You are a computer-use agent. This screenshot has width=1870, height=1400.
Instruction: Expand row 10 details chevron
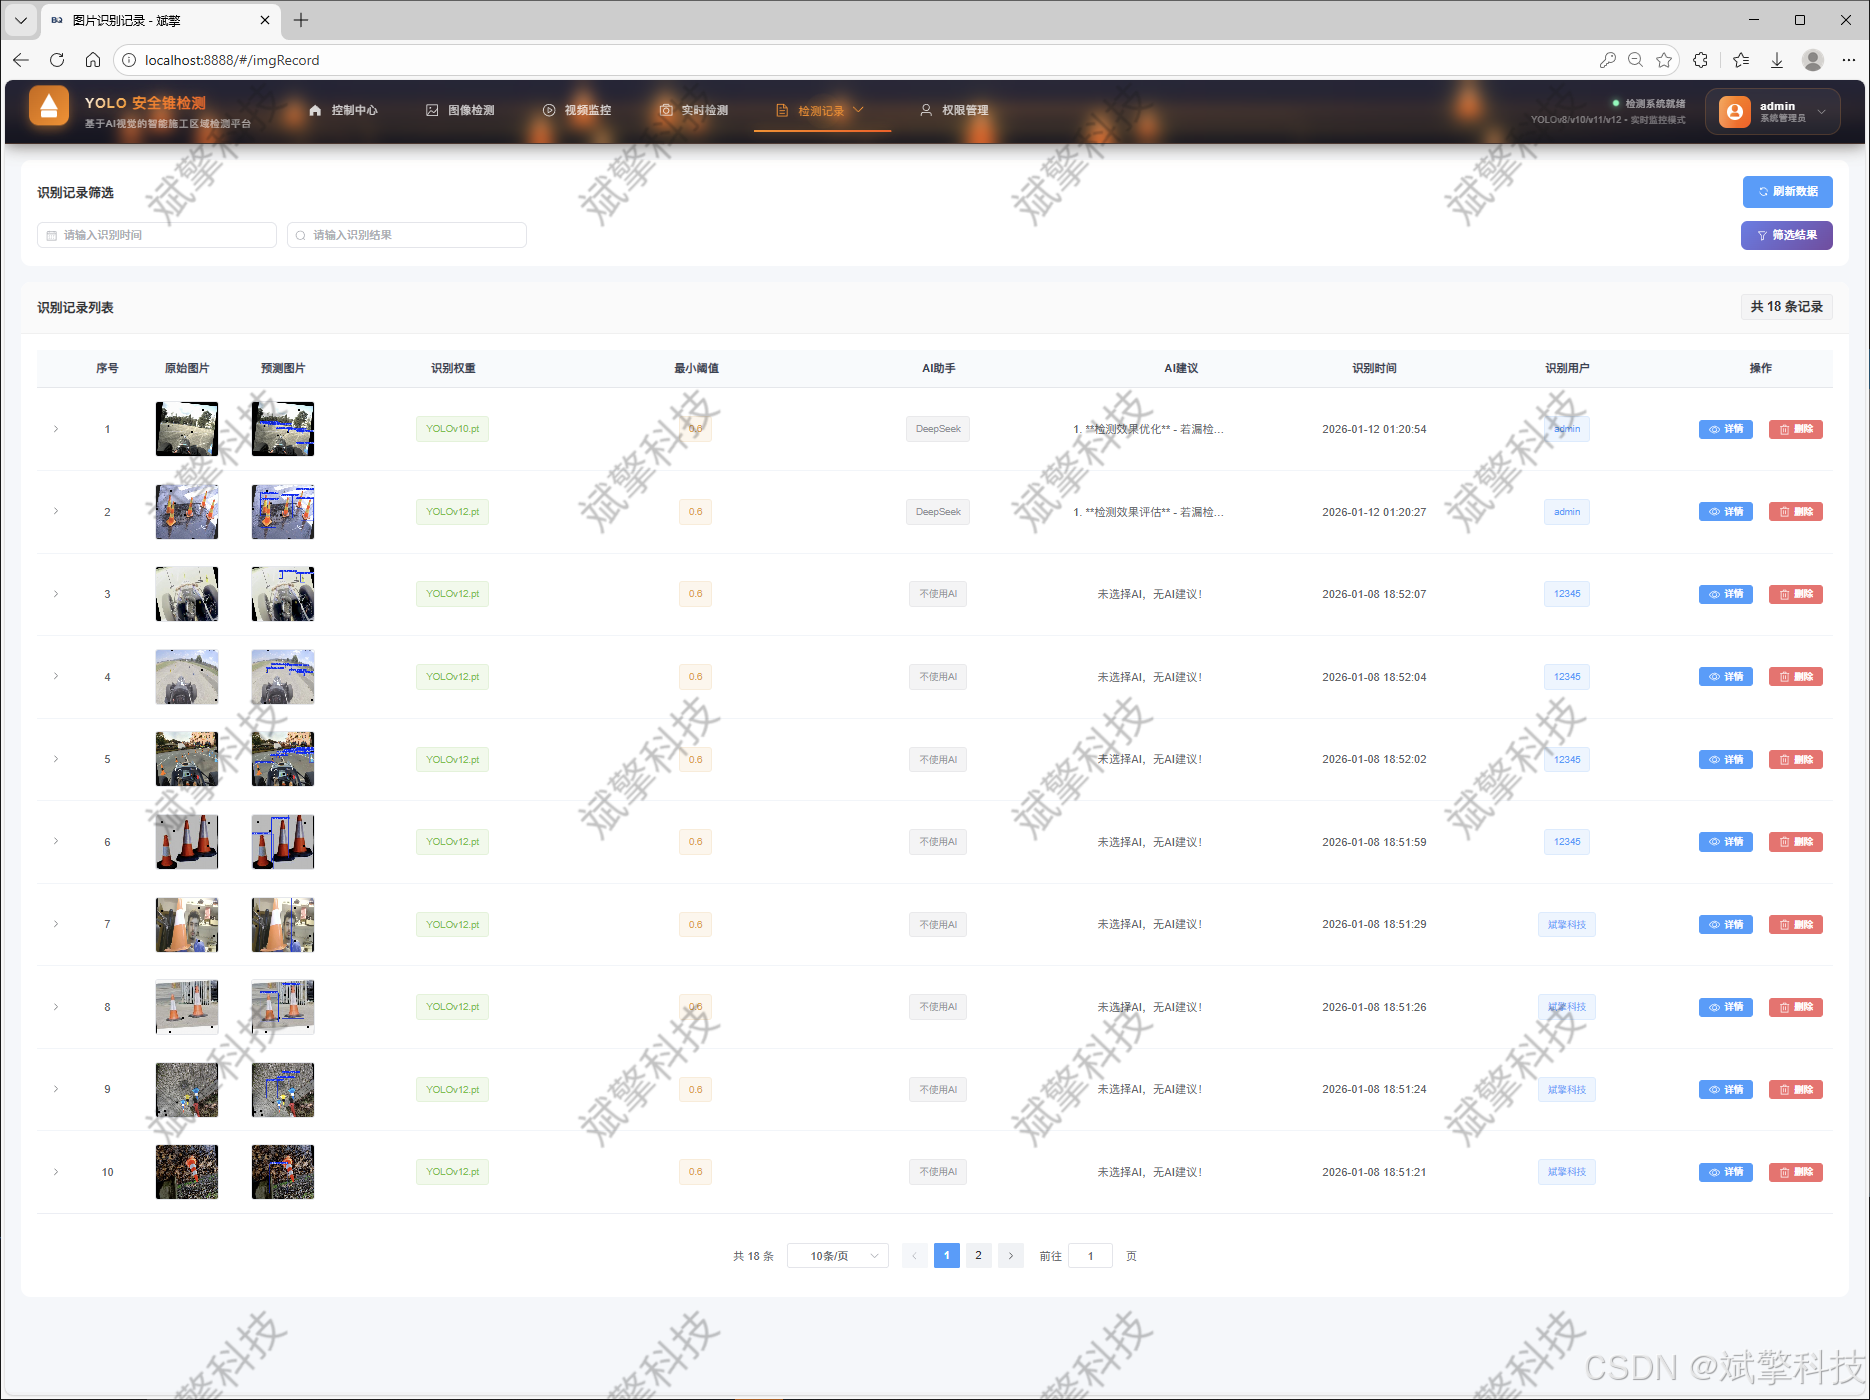(56, 1172)
